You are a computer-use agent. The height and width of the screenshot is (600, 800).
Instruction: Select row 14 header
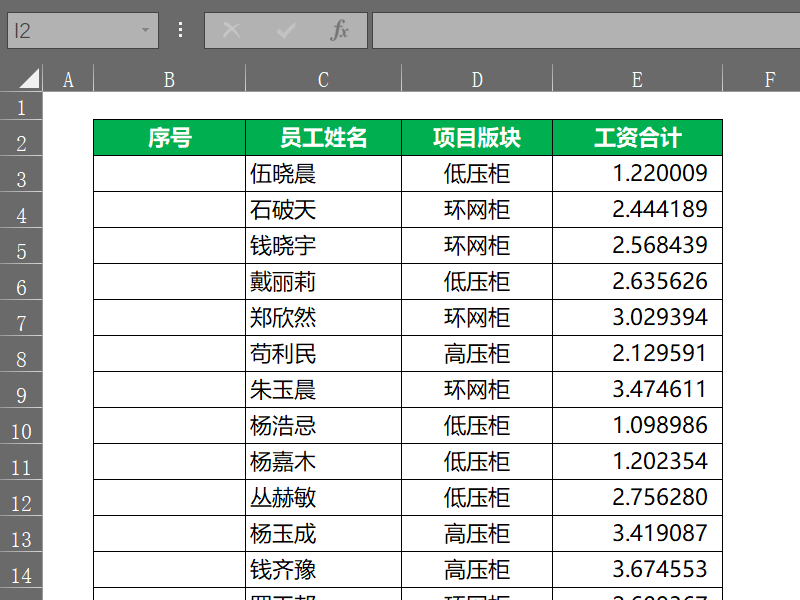pos(21,569)
